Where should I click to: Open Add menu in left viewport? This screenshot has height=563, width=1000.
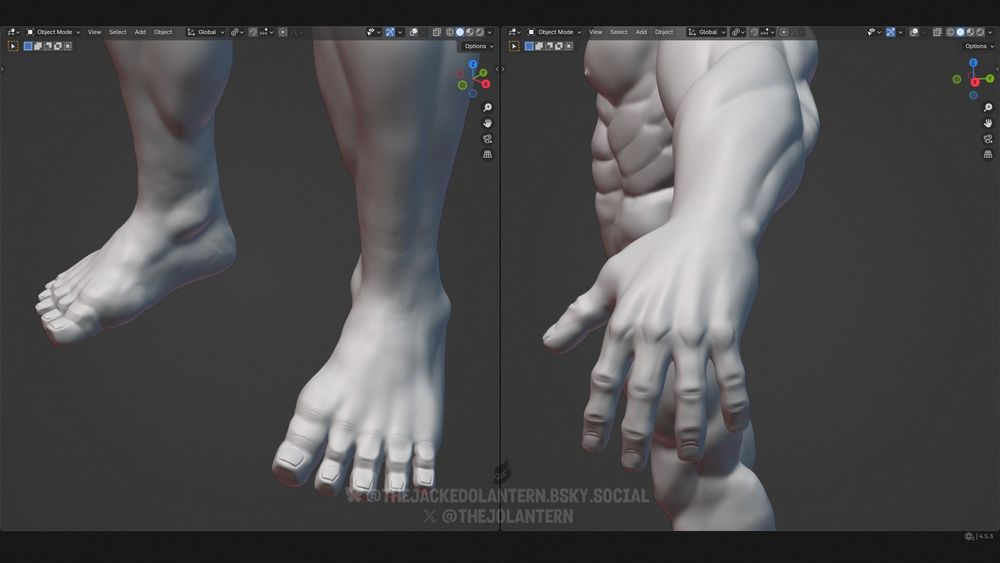(140, 32)
